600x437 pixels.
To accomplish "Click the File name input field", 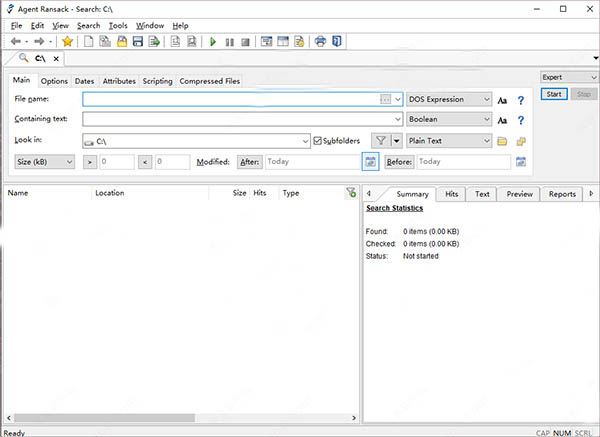I will pos(230,100).
